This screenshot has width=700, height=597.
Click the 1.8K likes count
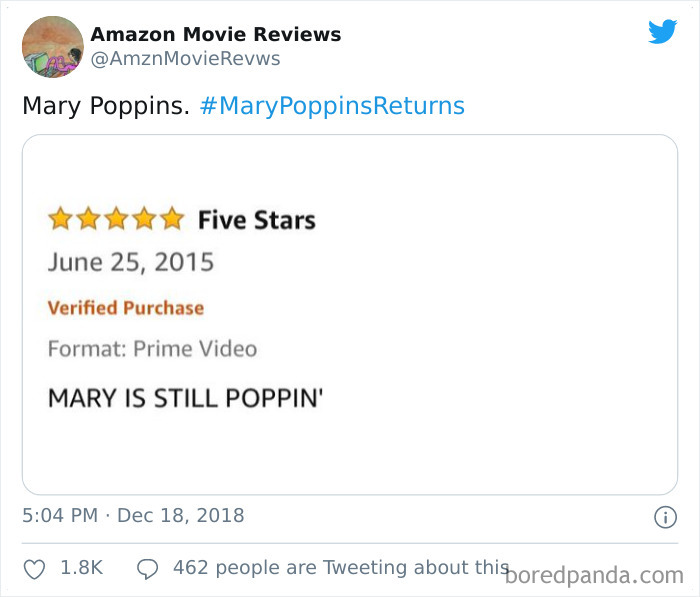tap(82, 568)
